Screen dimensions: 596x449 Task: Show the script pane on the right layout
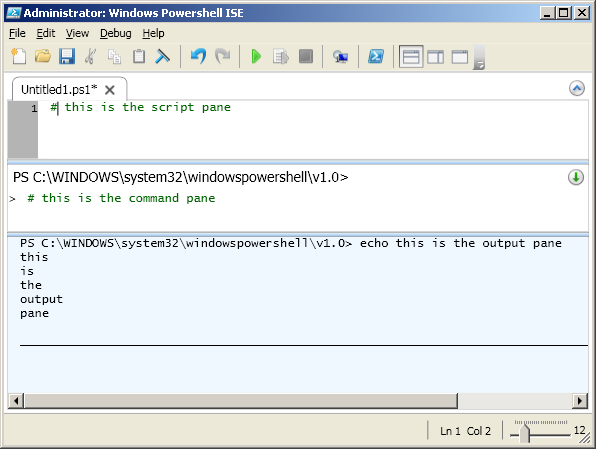(436, 57)
